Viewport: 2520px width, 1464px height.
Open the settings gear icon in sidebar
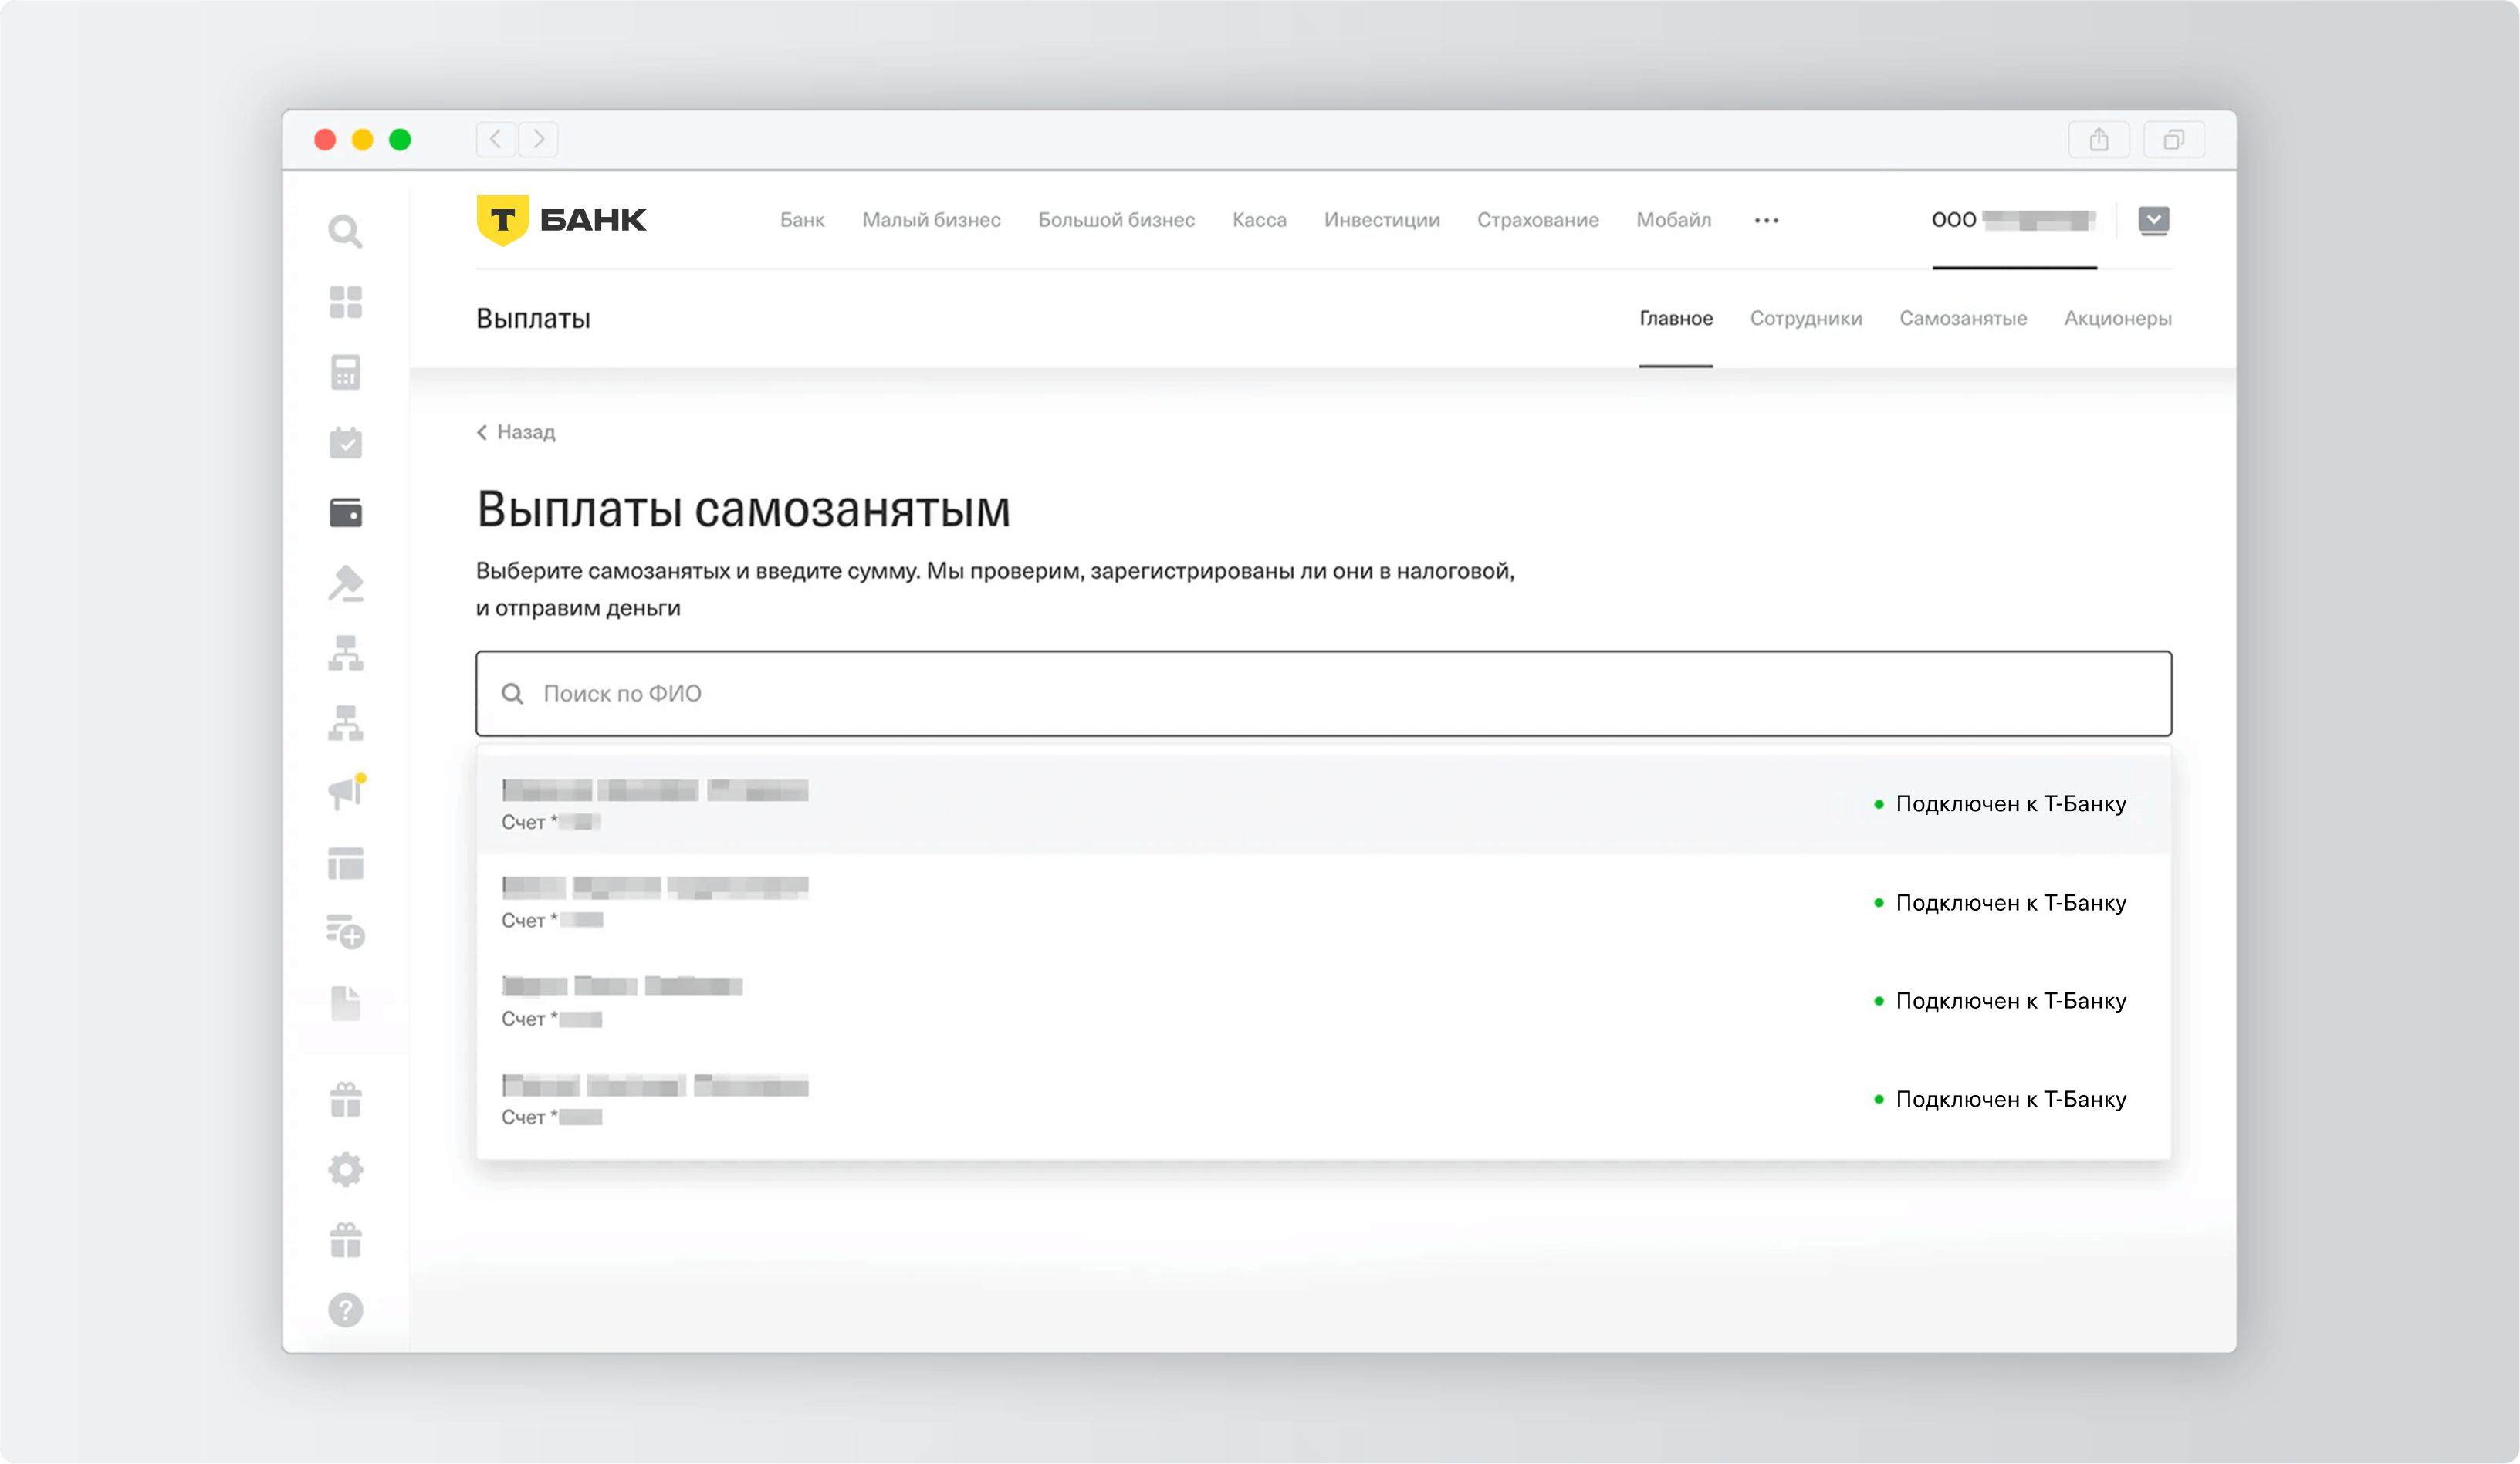point(345,1169)
